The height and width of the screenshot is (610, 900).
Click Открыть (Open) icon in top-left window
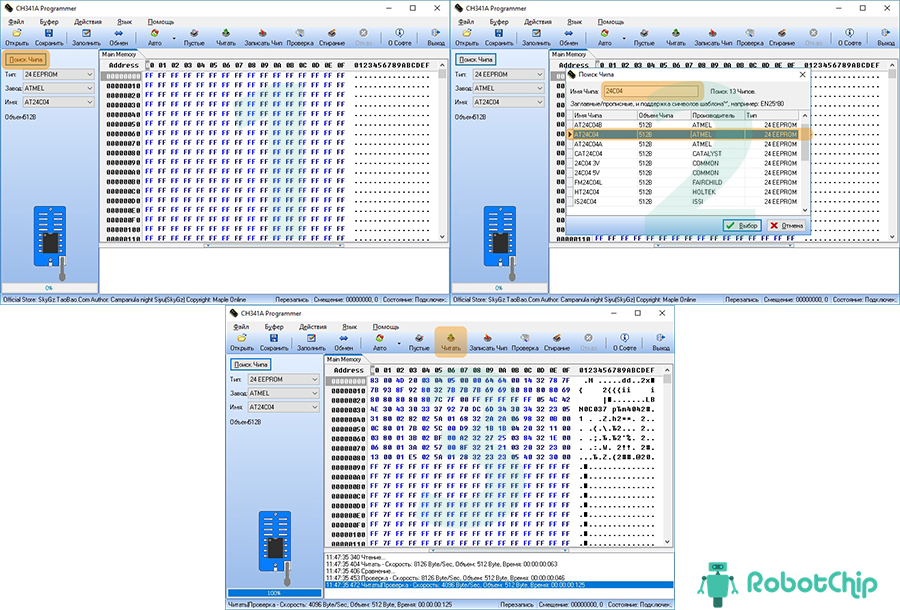tap(17, 37)
